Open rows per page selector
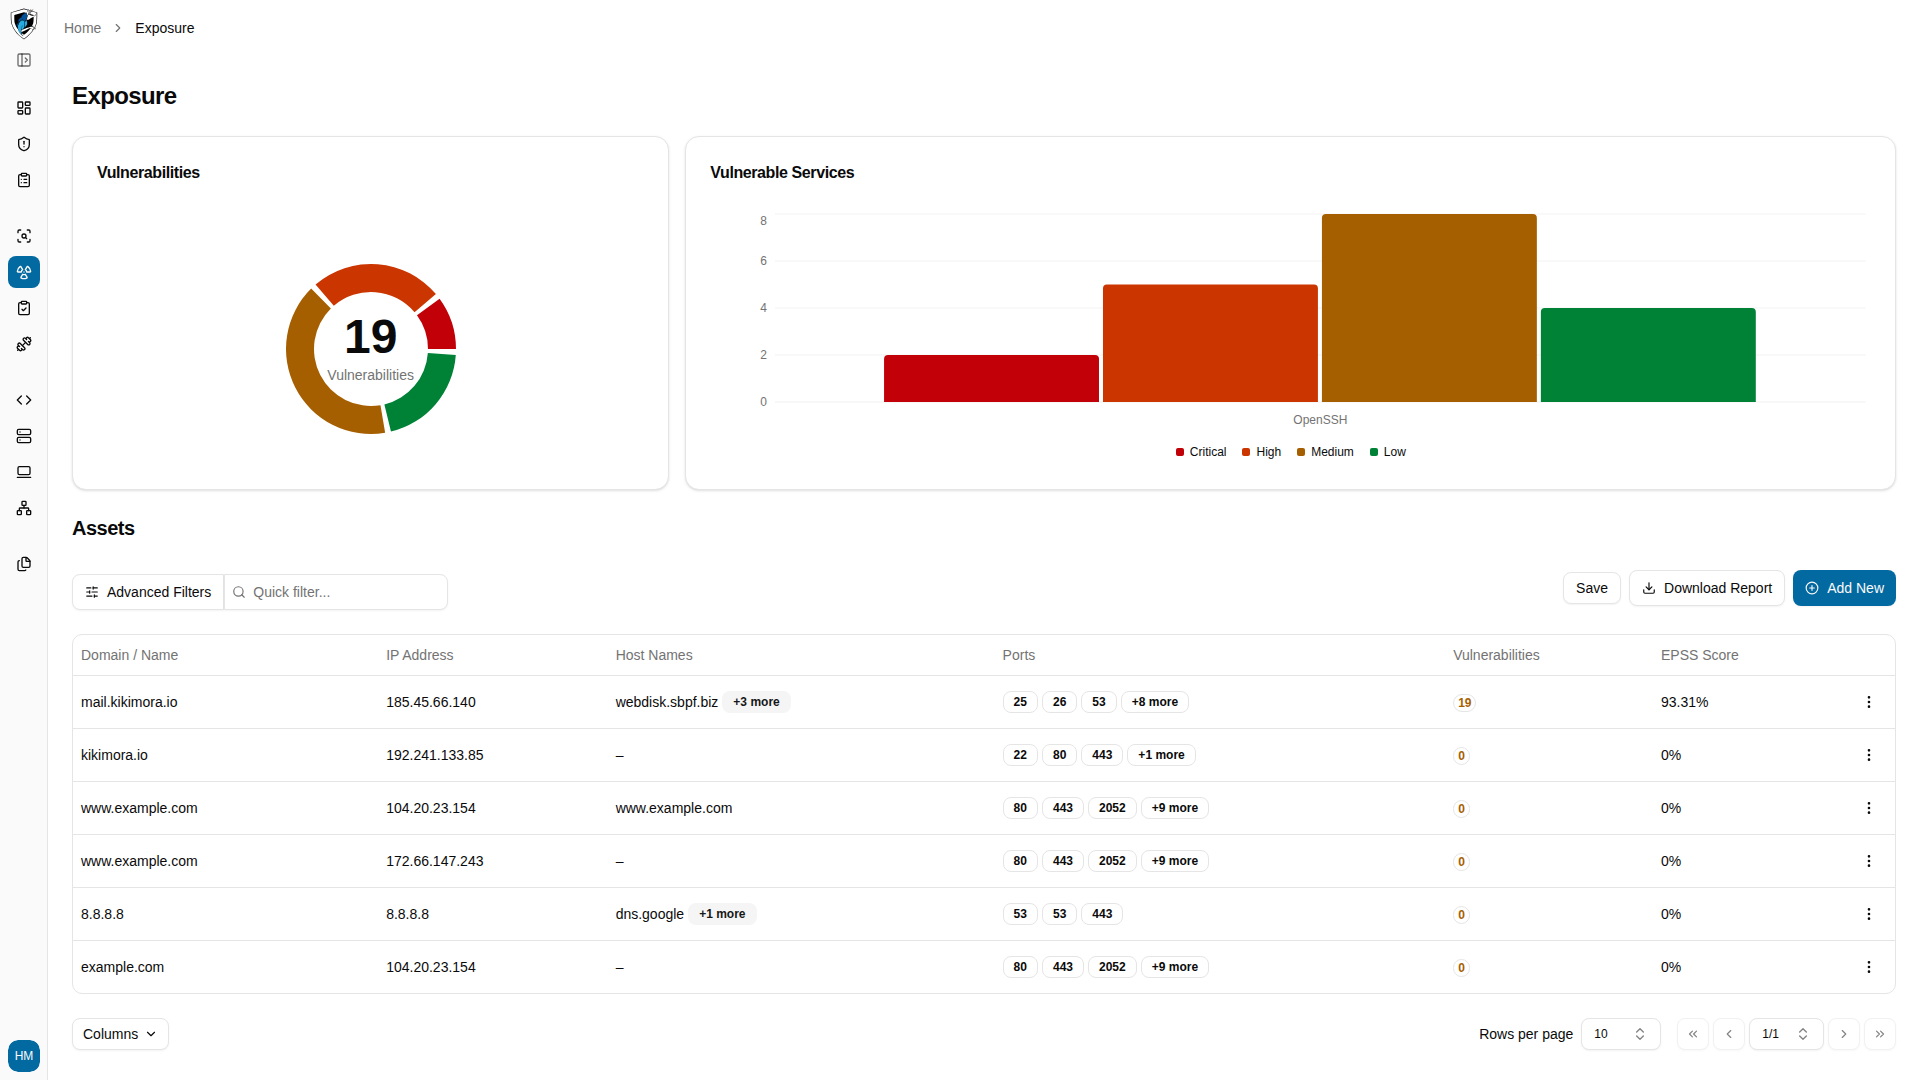This screenshot has height=1080, width=1920. pyautogui.click(x=1620, y=1034)
